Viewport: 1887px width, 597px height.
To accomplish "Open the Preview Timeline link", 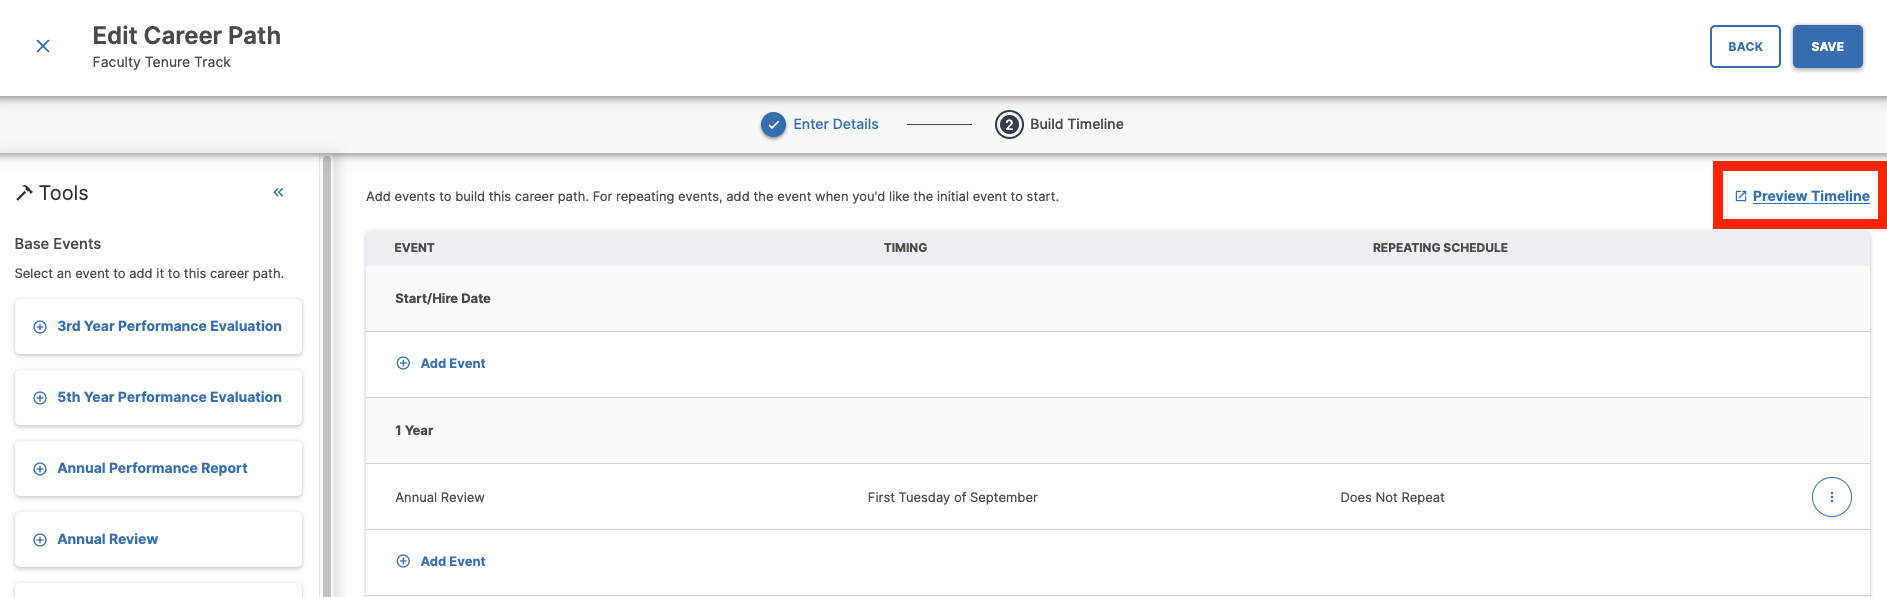I will [x=1810, y=196].
